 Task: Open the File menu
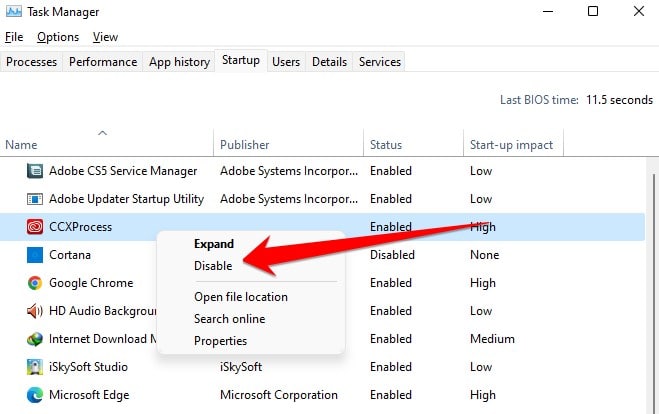tap(14, 37)
